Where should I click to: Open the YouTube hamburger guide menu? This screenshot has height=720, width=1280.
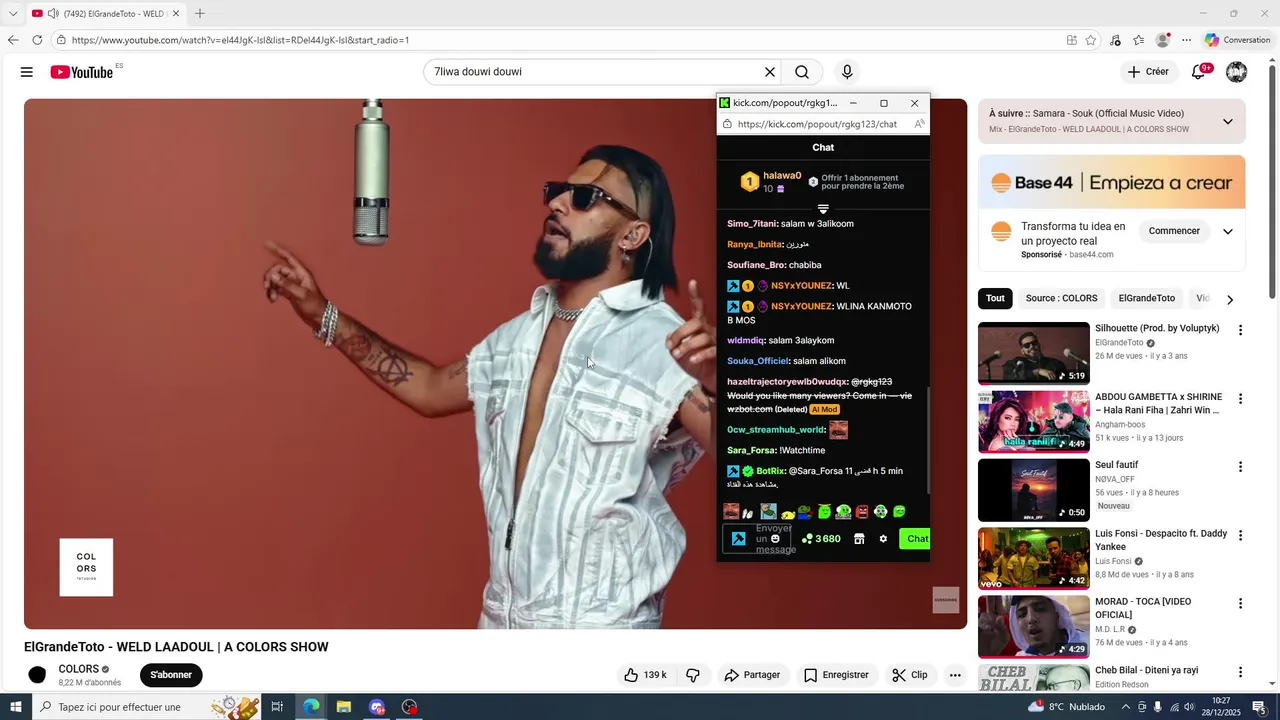pos(27,72)
